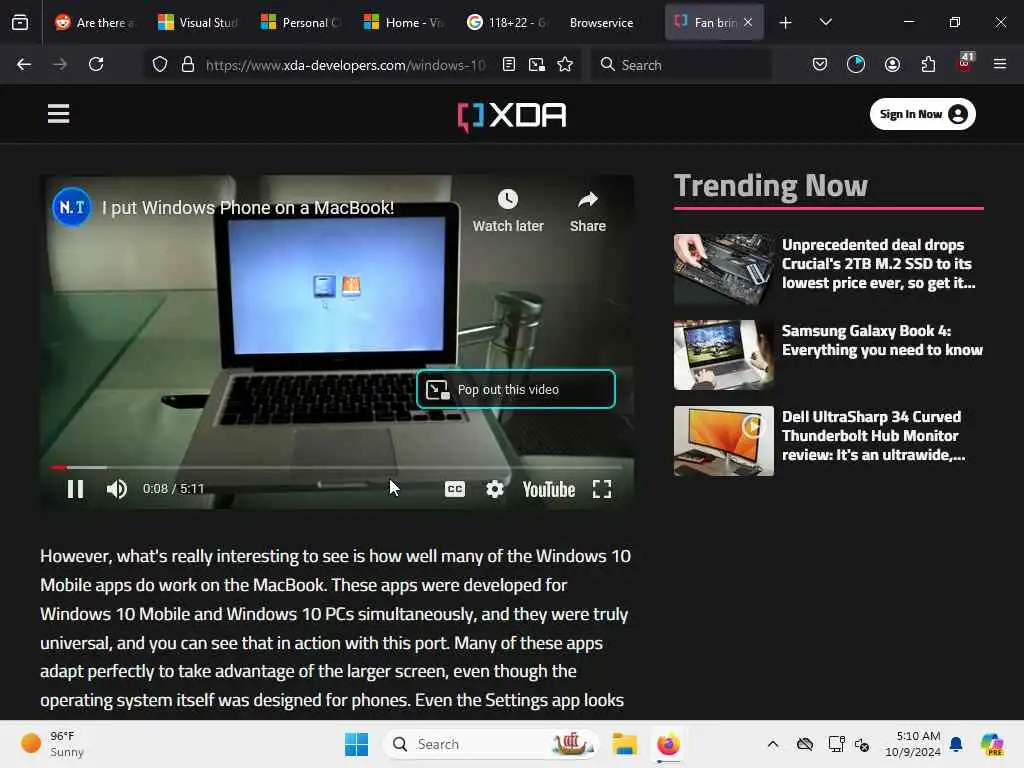The height and width of the screenshot is (768, 1024).
Task: Open weather widget showing 96°F Sunny
Action: (x=53, y=744)
